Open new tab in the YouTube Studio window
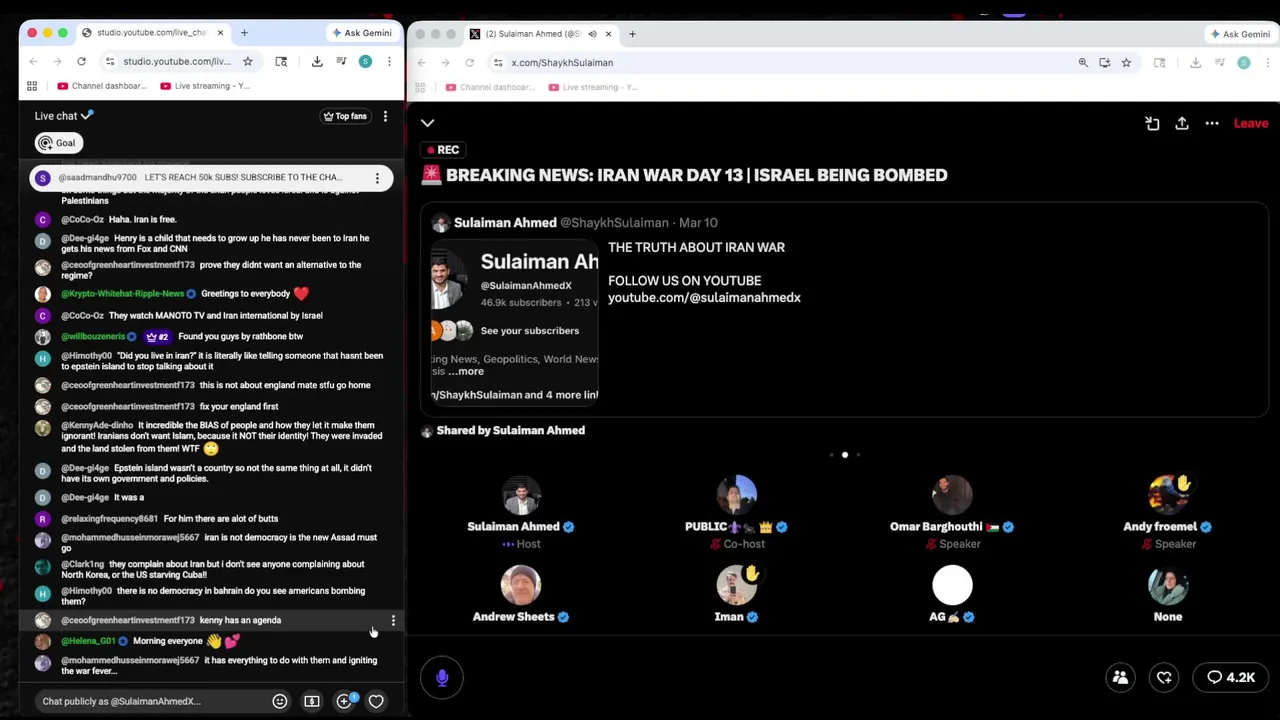This screenshot has width=1280, height=720. click(244, 33)
